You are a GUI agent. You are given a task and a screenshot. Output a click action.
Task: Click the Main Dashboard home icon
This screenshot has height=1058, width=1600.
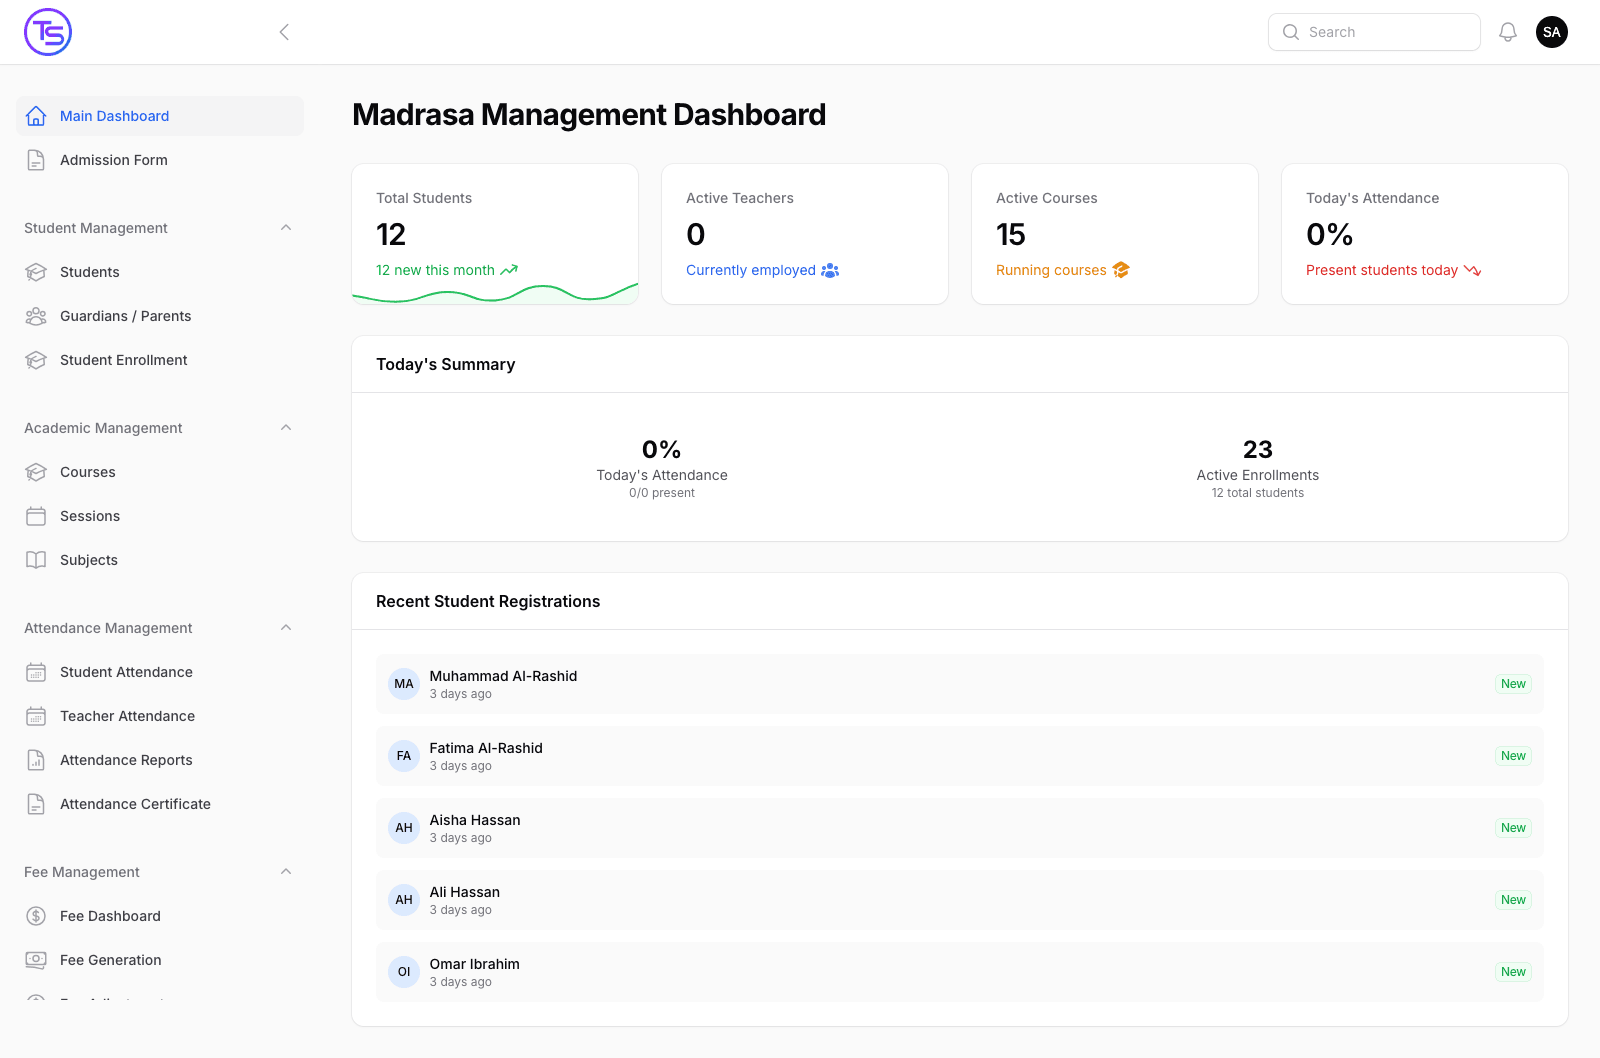point(36,116)
